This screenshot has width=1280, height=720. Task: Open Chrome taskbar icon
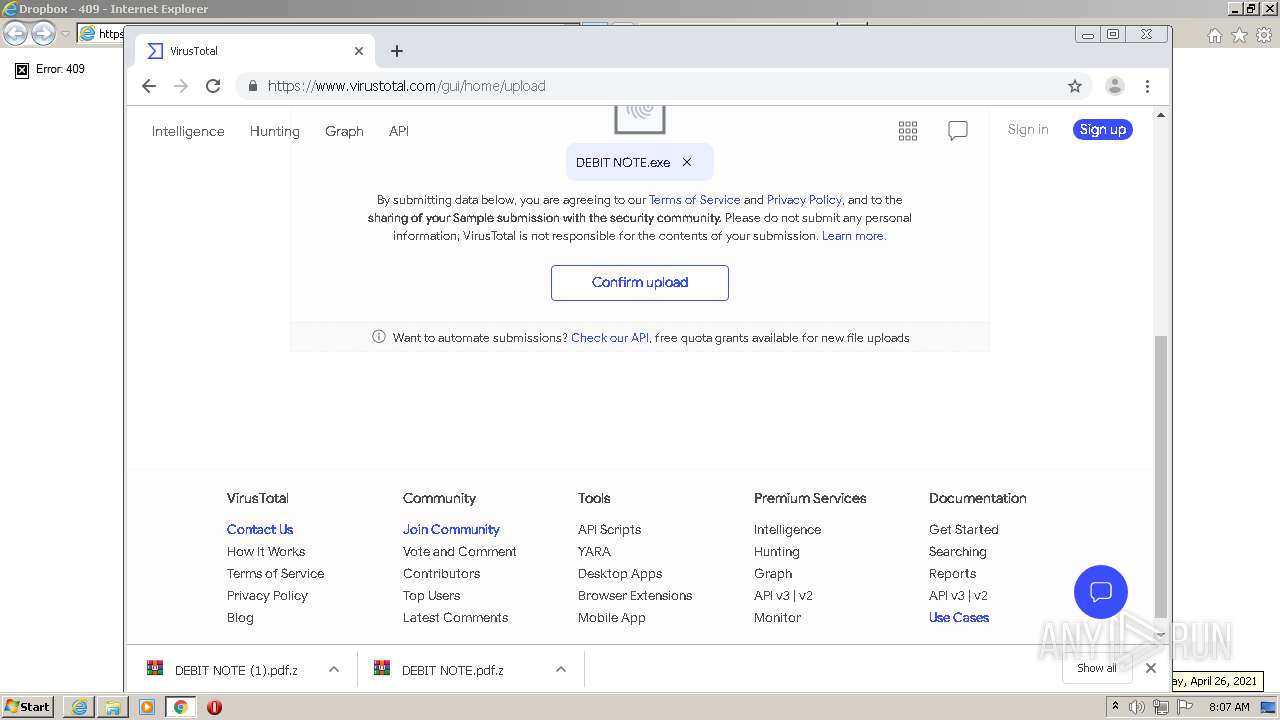click(181, 707)
